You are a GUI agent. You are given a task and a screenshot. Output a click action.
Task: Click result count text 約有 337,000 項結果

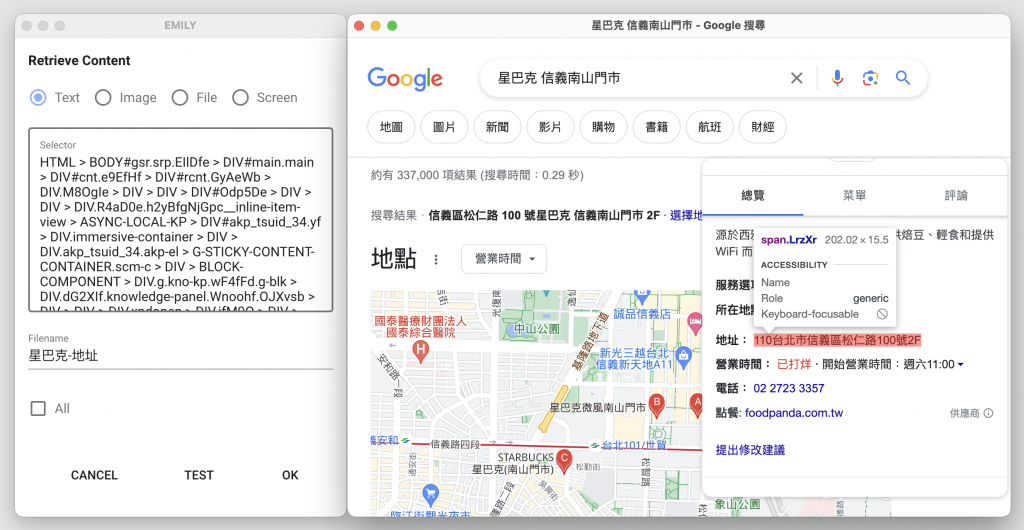tap(424, 175)
